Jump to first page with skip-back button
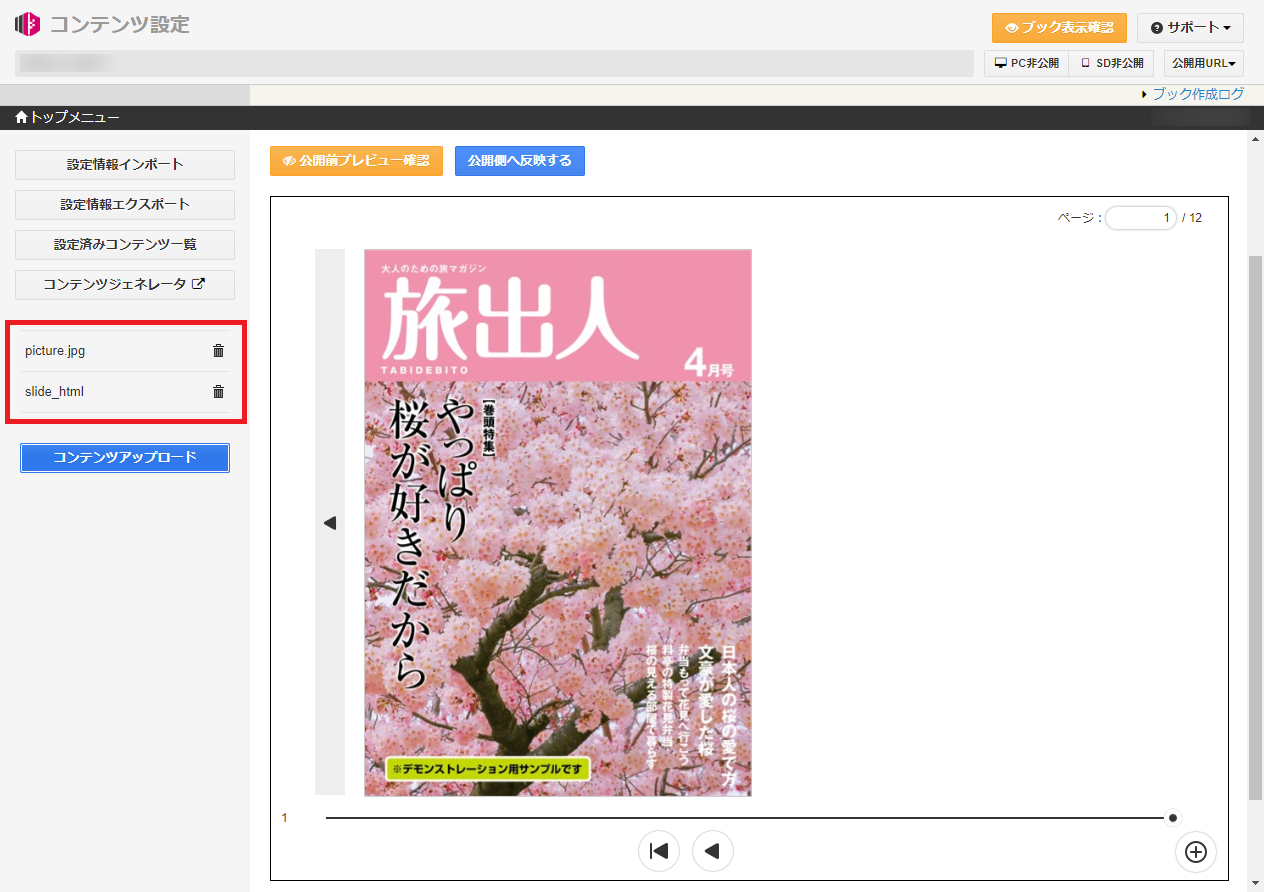 659,851
